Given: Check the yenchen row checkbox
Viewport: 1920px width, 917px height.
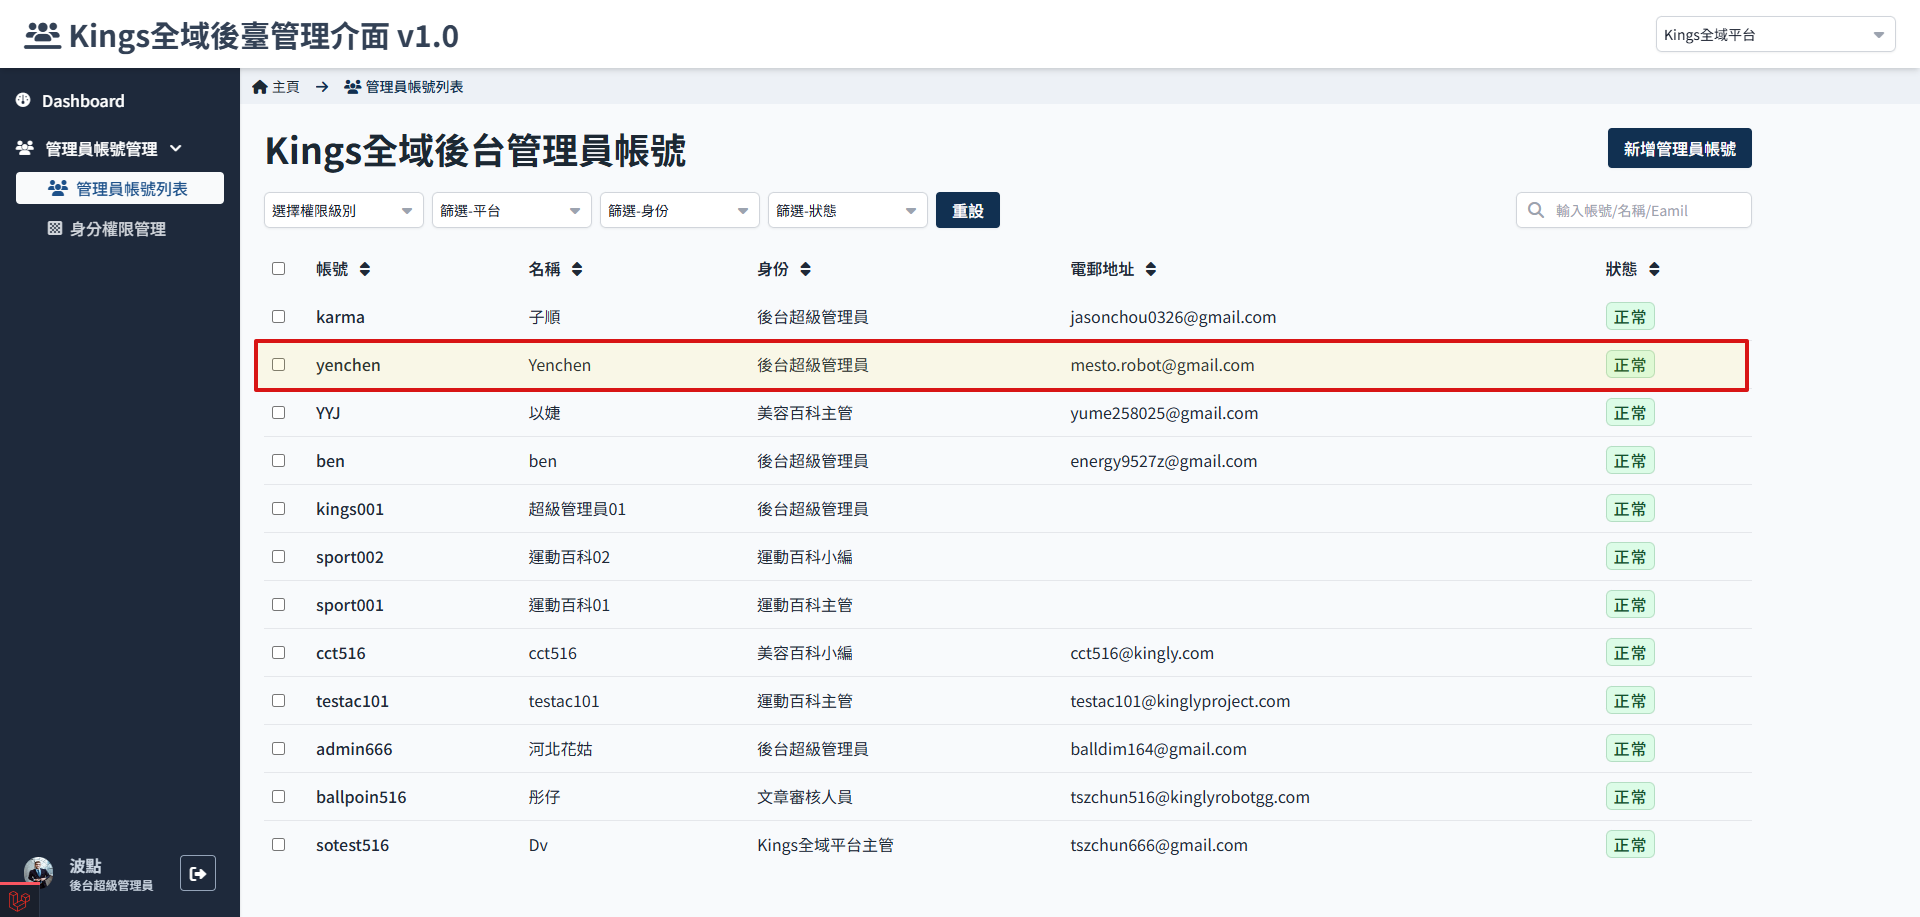Looking at the screenshot, I should click(x=278, y=364).
